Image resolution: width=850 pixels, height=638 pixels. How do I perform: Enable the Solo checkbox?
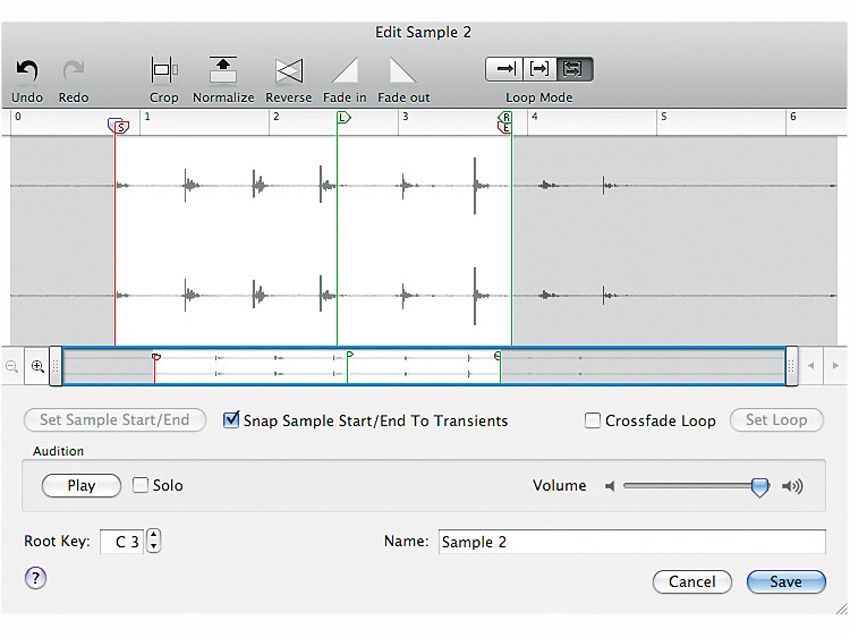tap(139, 485)
